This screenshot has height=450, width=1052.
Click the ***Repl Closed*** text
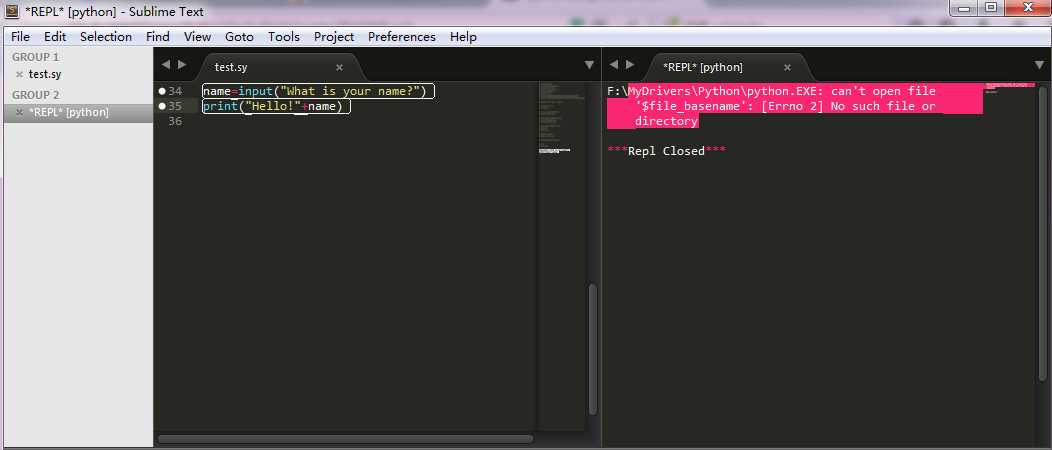tap(667, 152)
